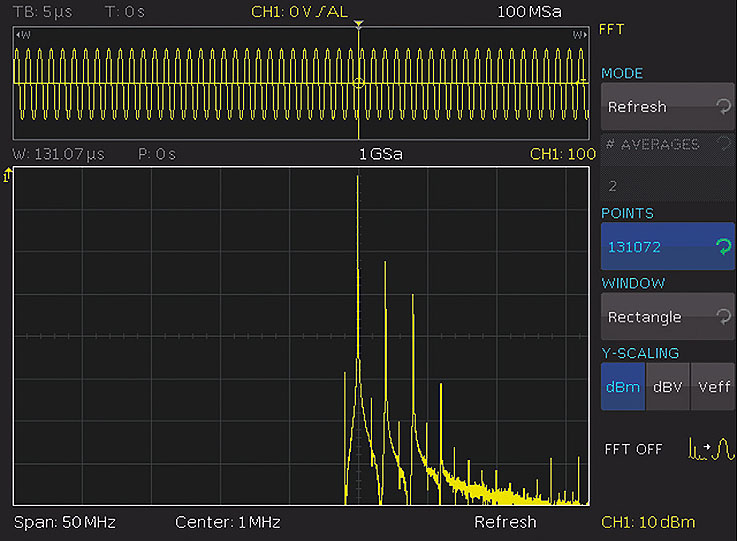Screen dimensions: 738x541
Task: Open the WINDOW Rectangle selector
Action: [667, 317]
